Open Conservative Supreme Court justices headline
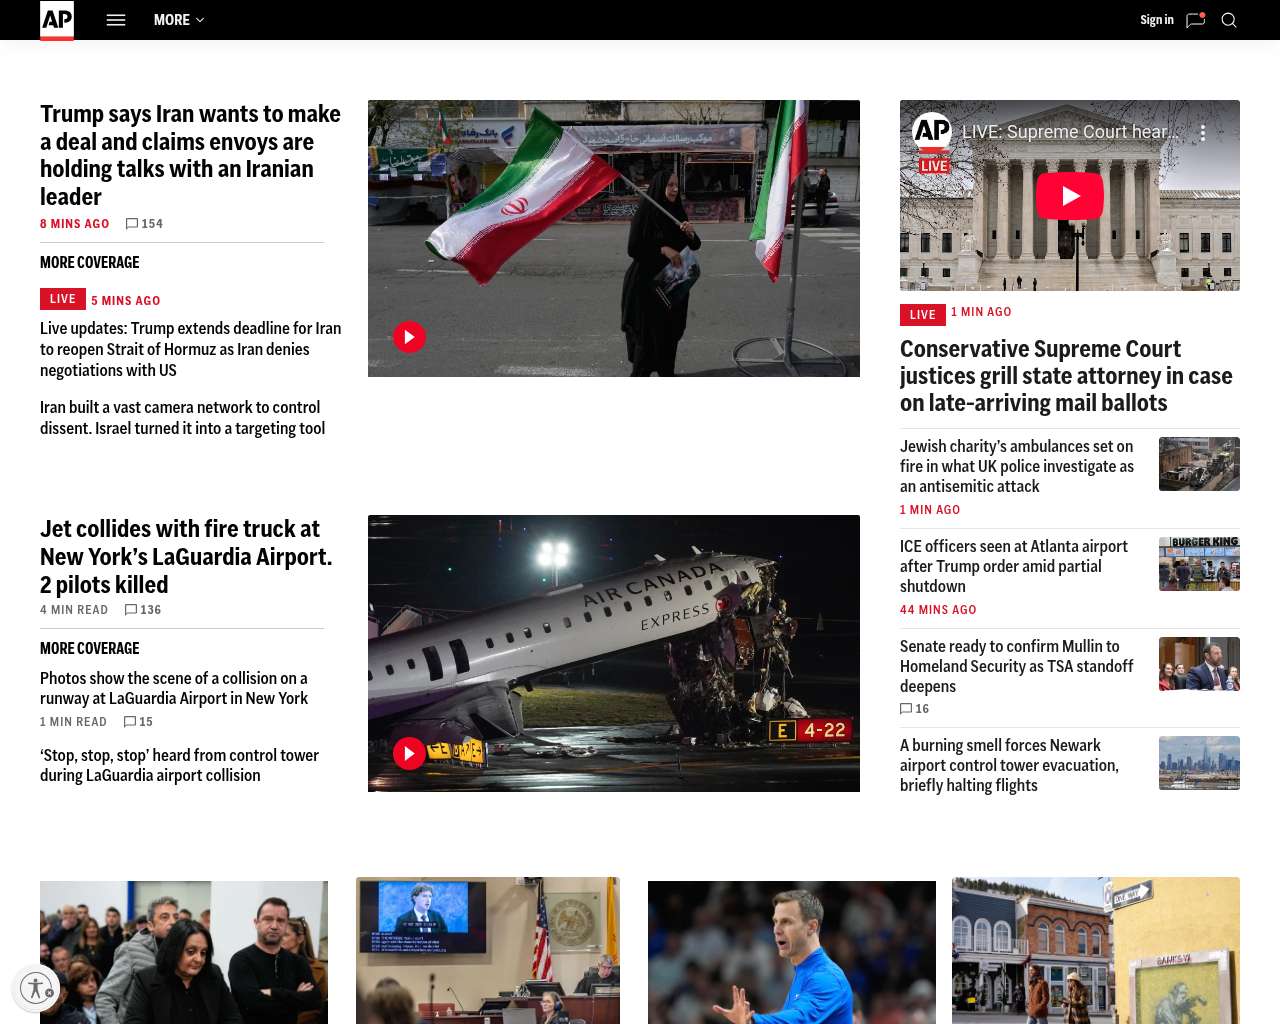 1066,376
